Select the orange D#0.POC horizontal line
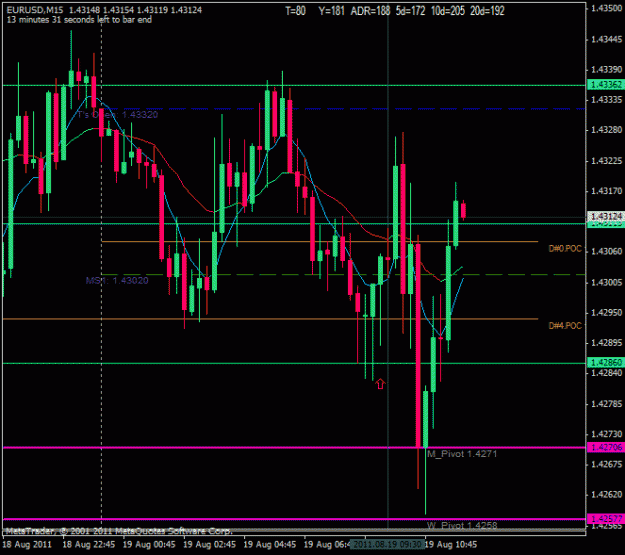Image resolution: width=625 pixels, height=555 pixels. click(320, 242)
